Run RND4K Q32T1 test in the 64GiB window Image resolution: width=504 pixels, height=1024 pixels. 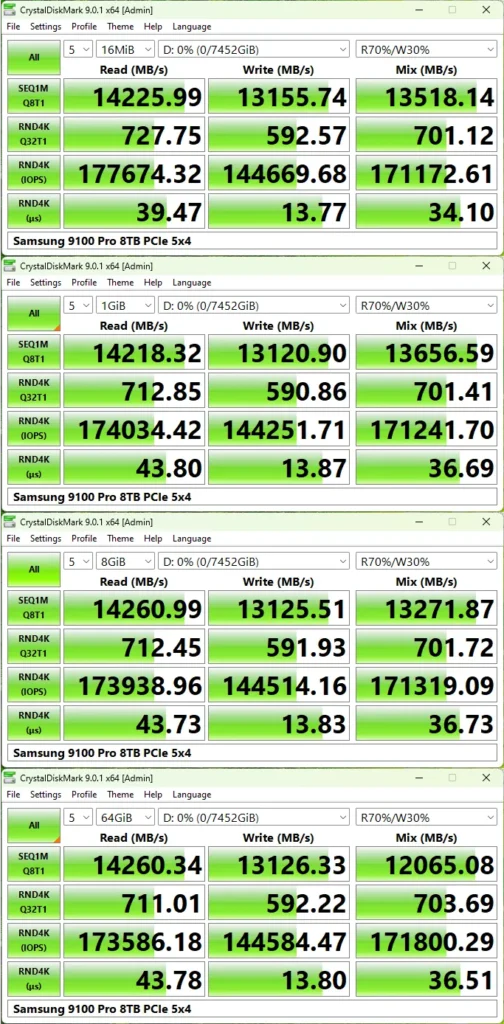pos(34,903)
